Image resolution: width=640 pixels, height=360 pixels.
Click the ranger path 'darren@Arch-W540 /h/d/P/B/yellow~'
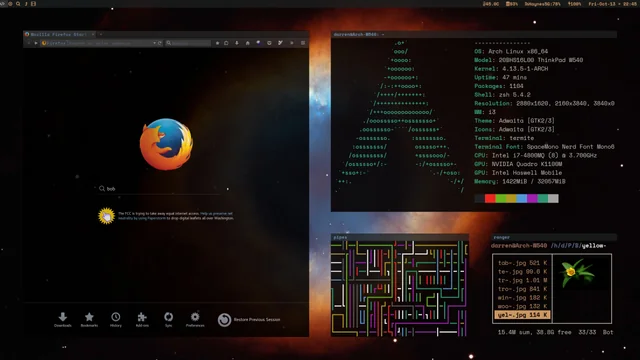pyautogui.click(x=548, y=246)
